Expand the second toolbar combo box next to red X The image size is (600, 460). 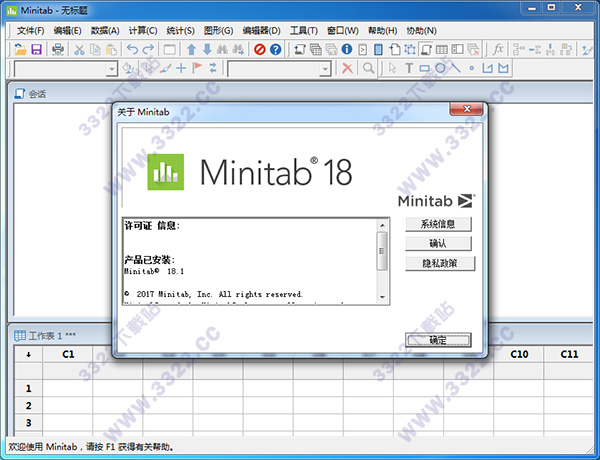[326, 68]
